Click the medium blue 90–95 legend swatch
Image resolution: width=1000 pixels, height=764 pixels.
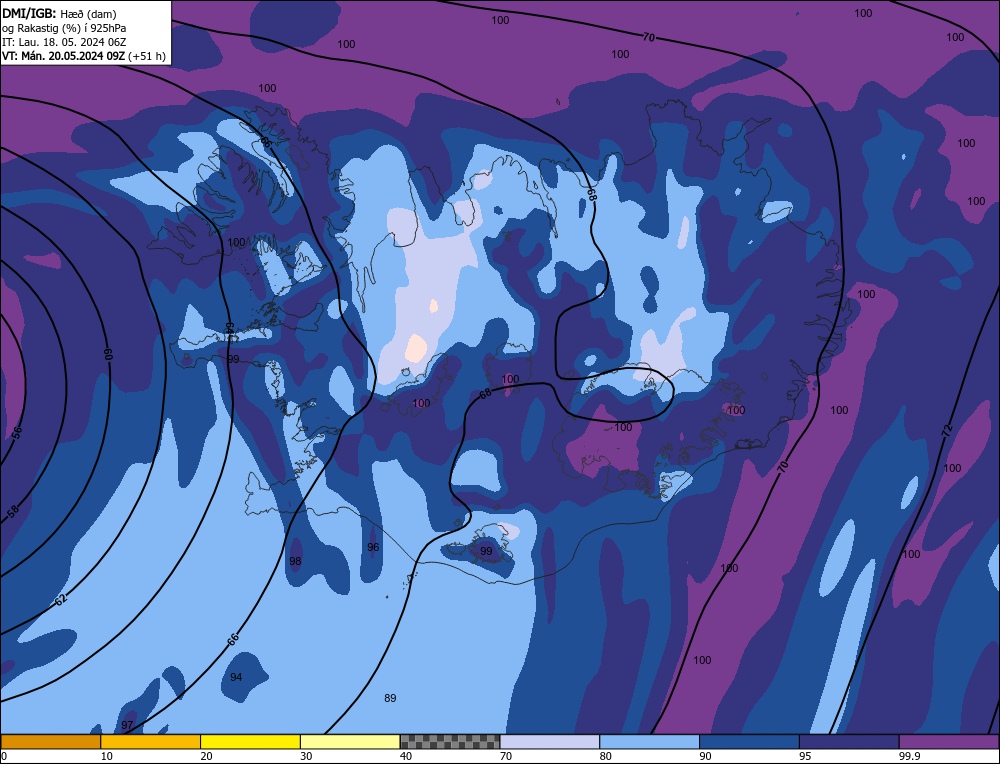[749, 742]
